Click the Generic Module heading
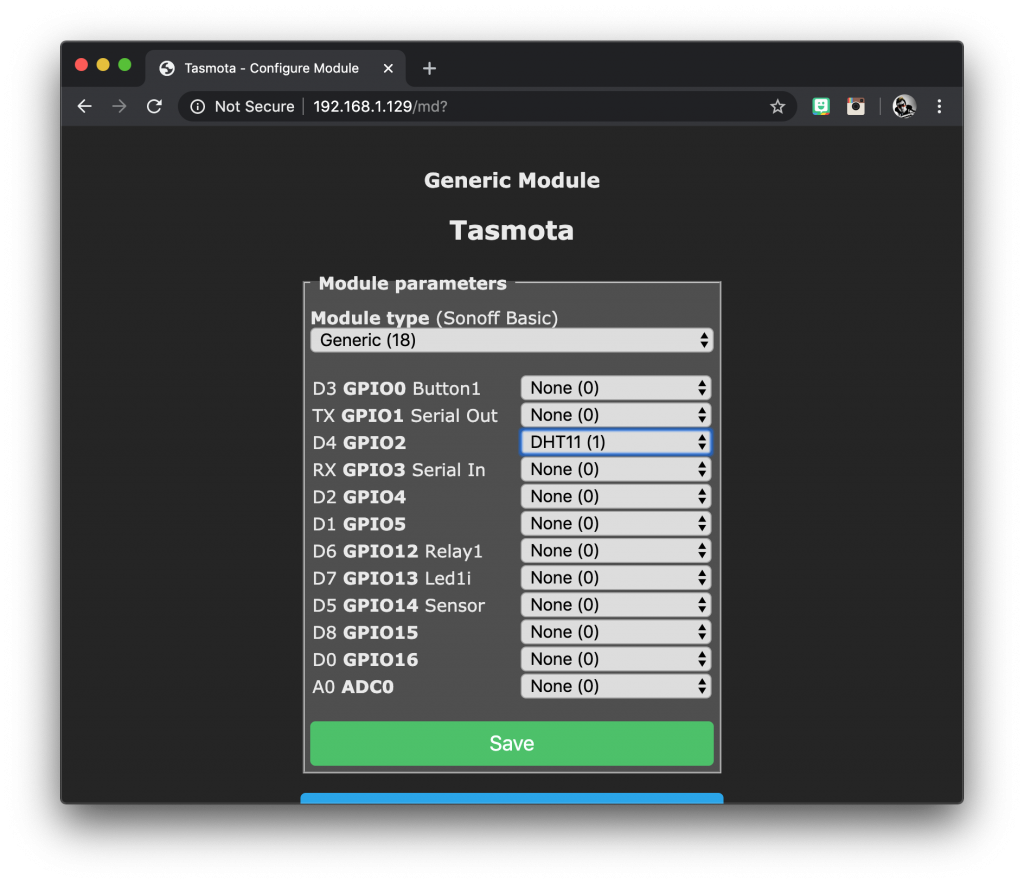The image size is (1024, 884). pos(511,180)
